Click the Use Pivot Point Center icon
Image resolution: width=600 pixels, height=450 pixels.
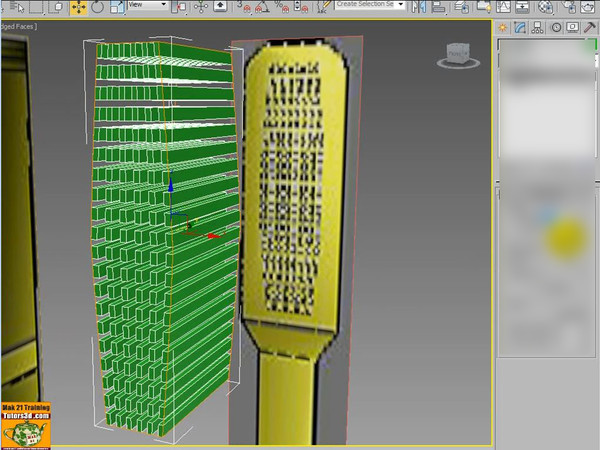[179, 7]
